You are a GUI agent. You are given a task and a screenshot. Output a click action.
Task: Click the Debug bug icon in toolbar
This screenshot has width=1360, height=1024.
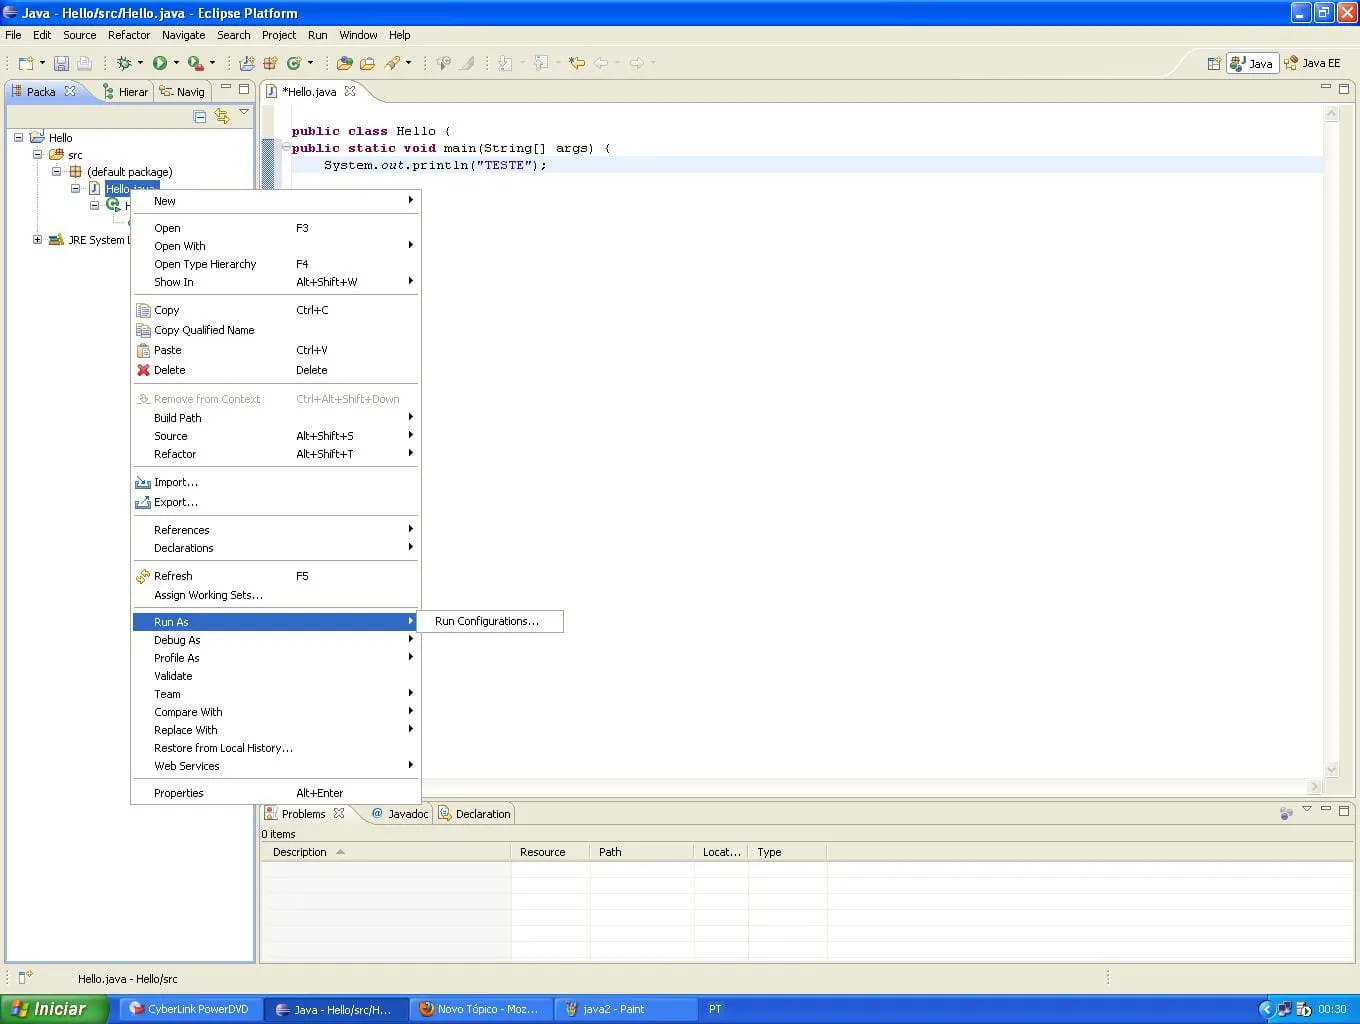[x=124, y=63]
